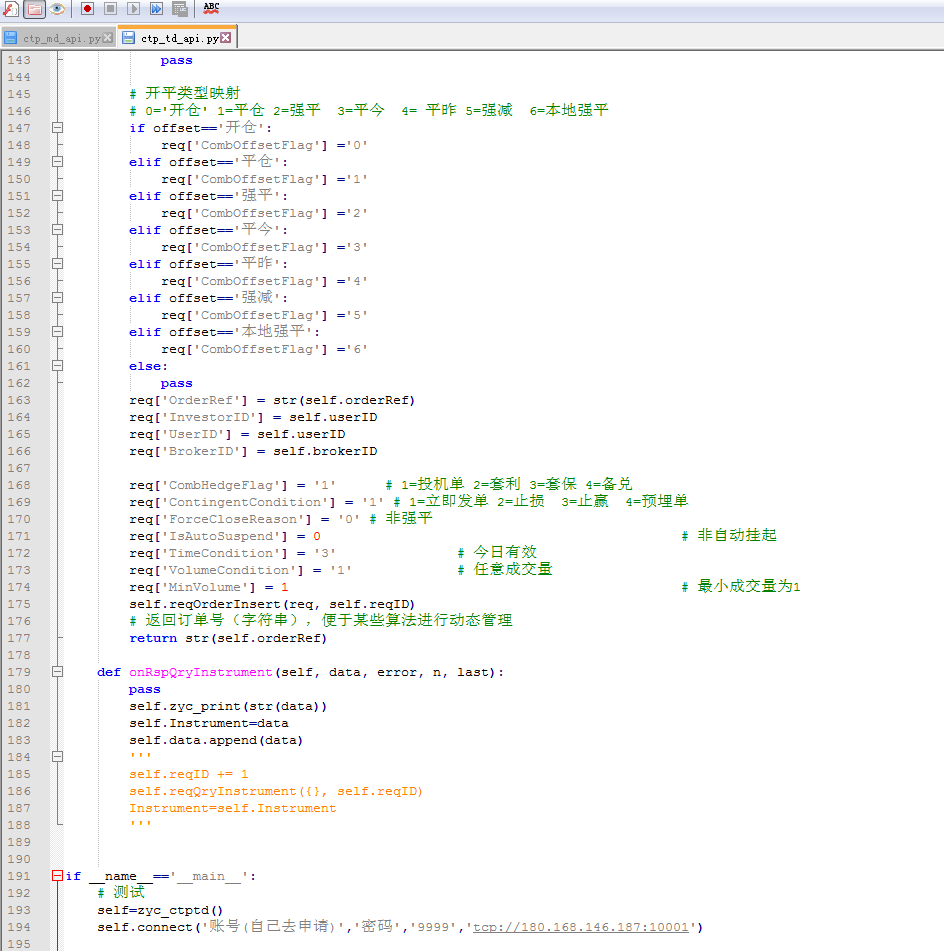Click line number 168 in the margin

[19, 485]
